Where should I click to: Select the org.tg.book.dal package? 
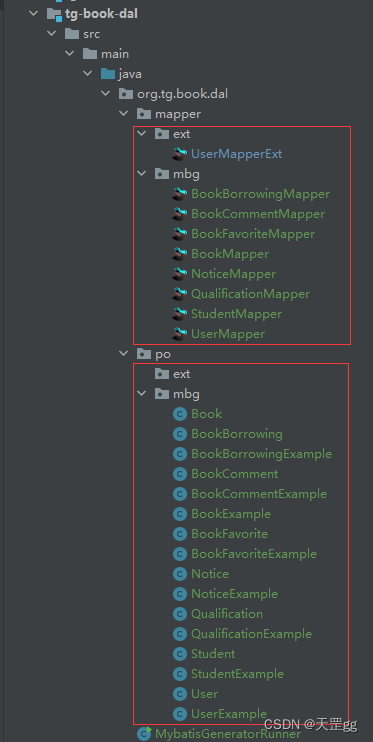coord(182,94)
